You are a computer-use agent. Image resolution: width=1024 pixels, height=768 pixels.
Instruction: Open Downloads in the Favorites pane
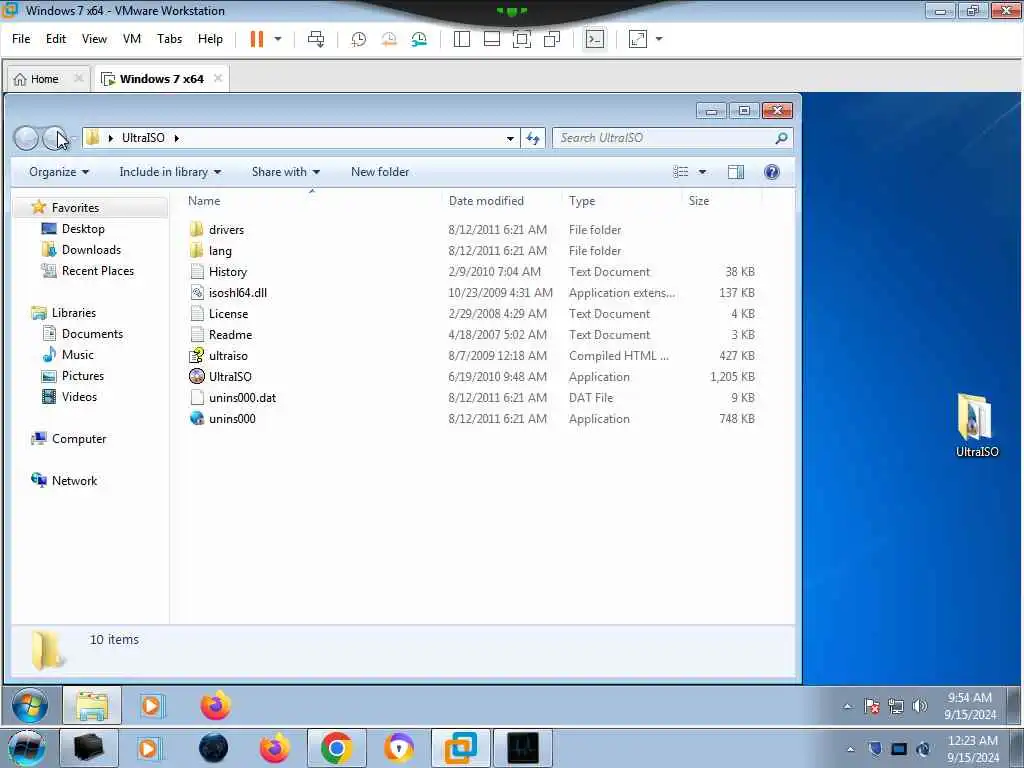pos(91,249)
